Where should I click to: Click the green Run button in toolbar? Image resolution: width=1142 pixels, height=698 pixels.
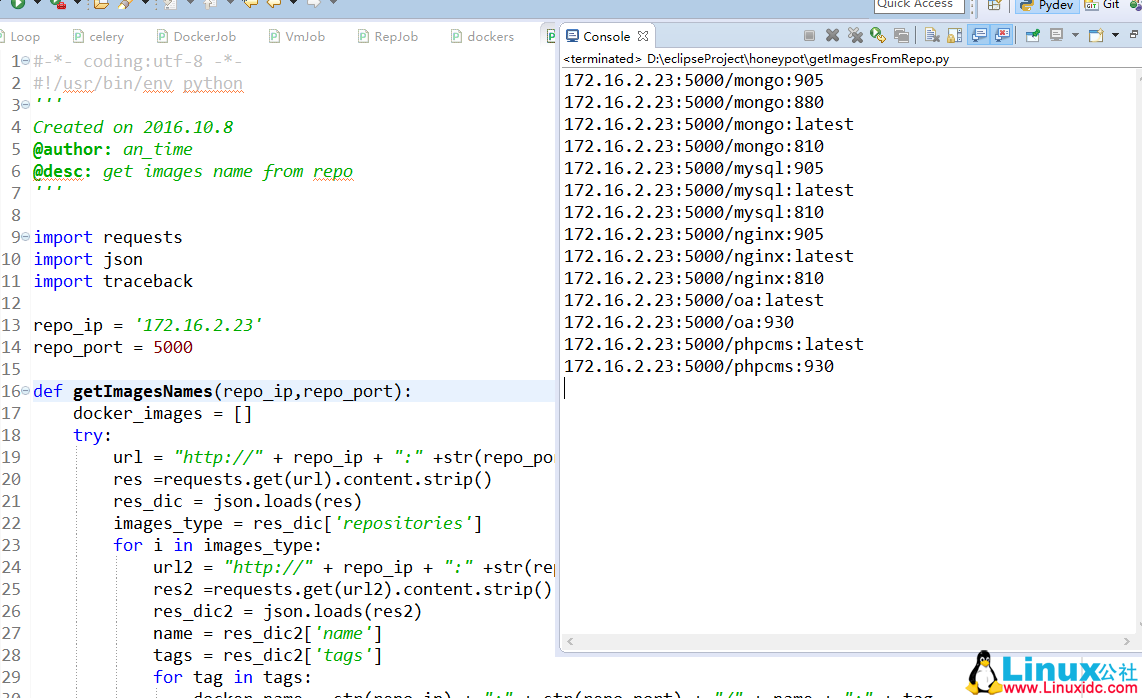(18, 4)
